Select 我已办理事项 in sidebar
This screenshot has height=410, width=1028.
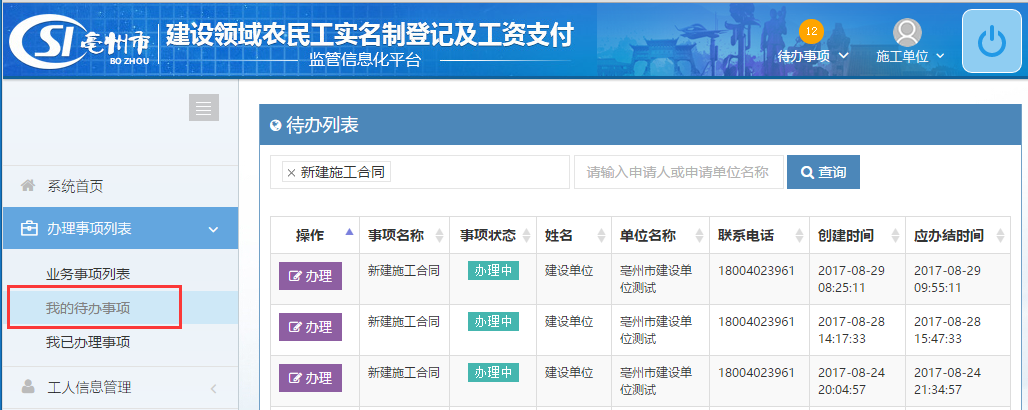(88, 342)
